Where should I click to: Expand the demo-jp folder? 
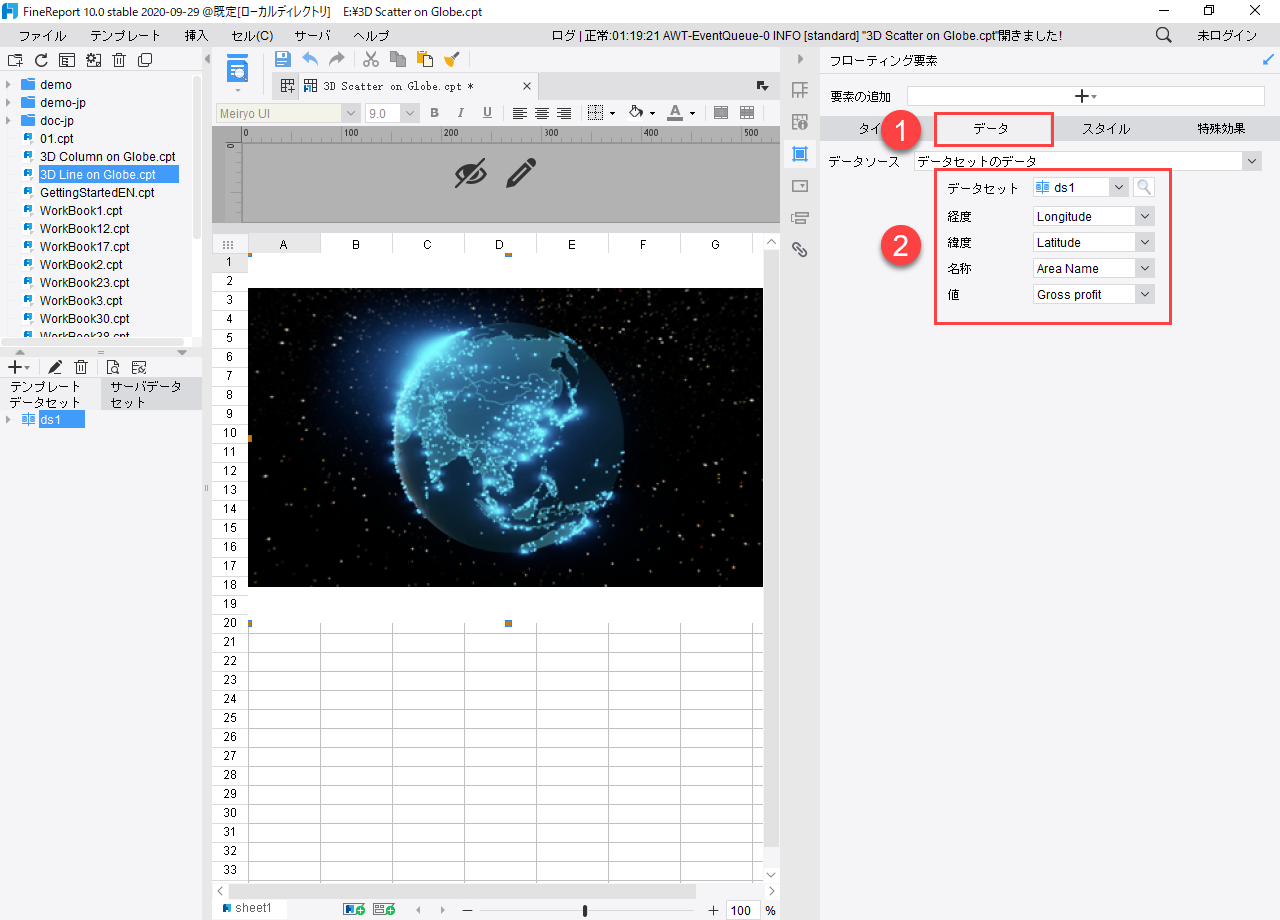9,103
